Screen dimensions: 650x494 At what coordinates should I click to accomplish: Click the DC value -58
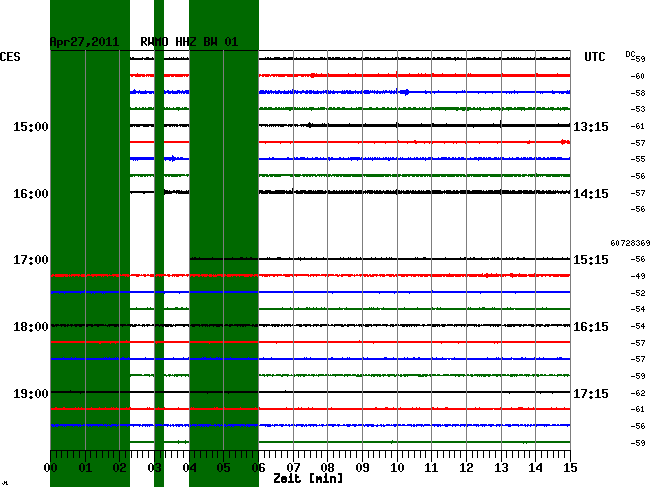click(x=638, y=93)
